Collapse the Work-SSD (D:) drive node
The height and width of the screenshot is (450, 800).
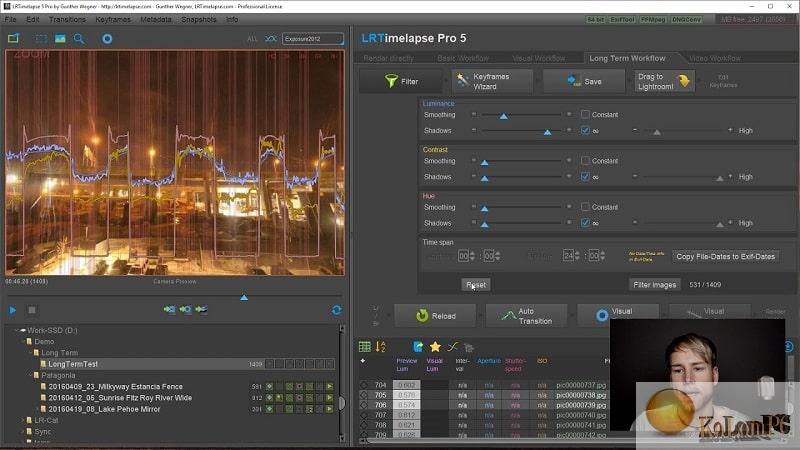[17, 330]
